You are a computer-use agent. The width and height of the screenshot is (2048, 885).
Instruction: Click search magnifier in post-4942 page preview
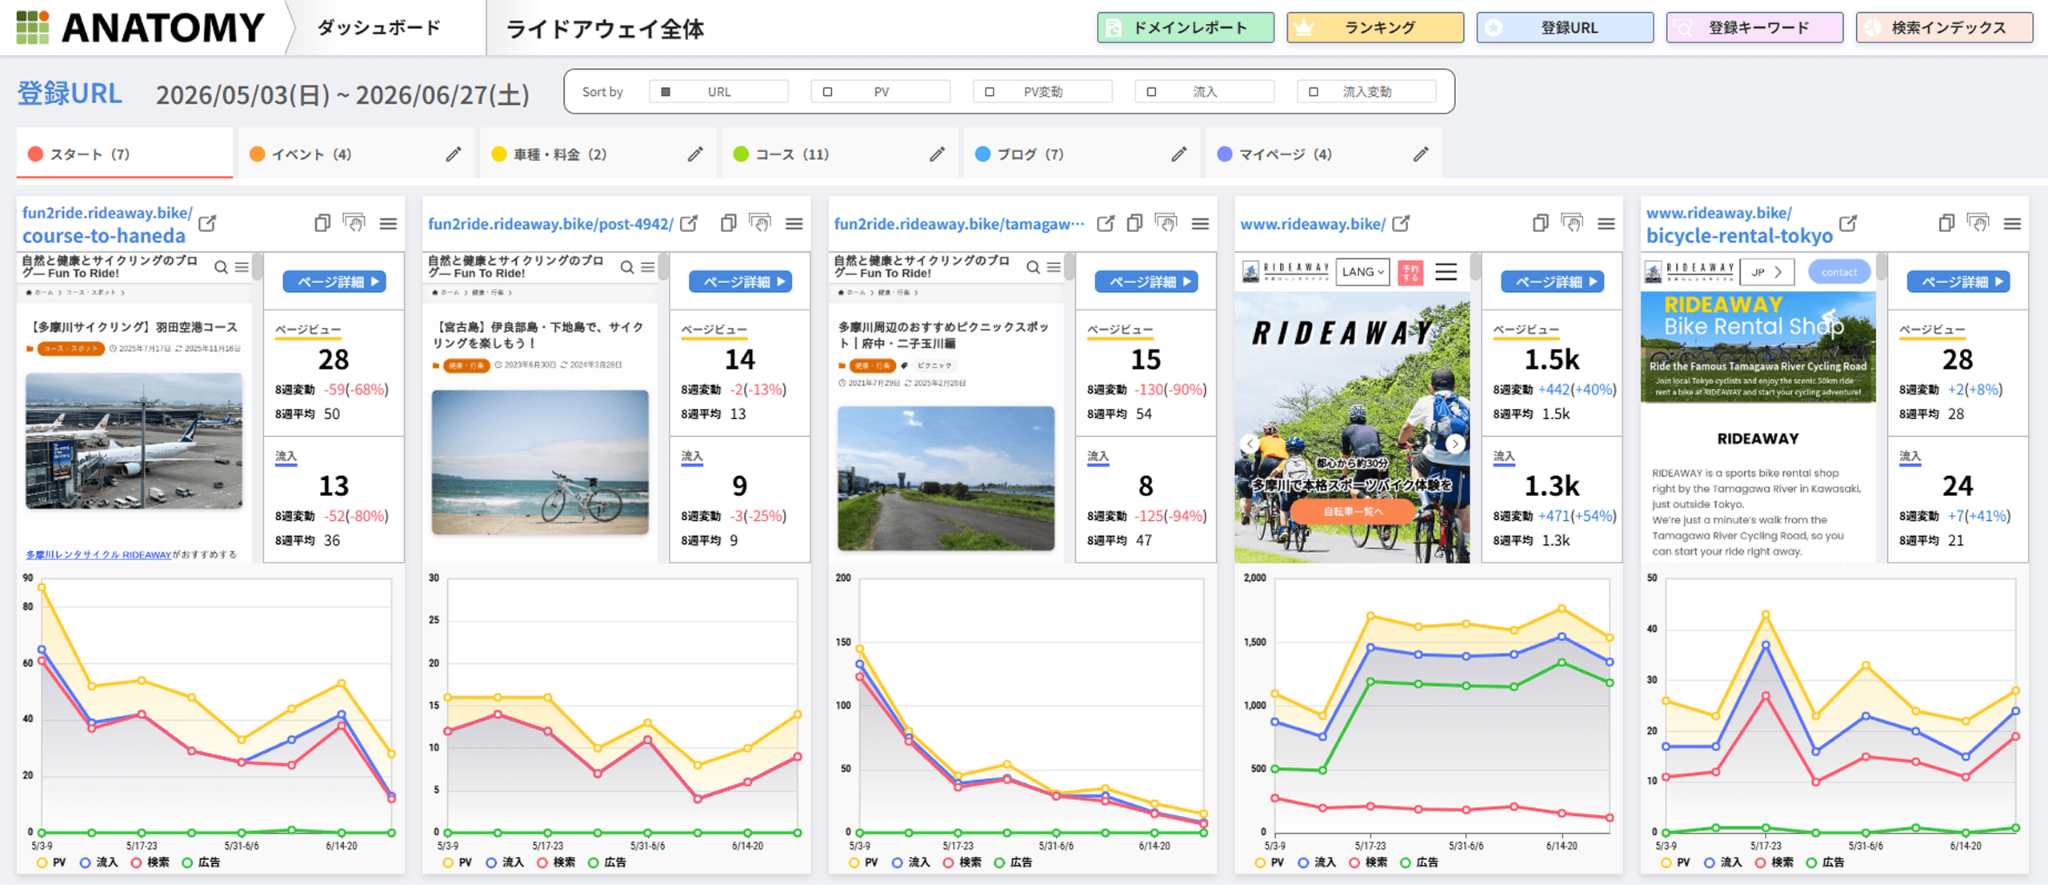(x=627, y=267)
